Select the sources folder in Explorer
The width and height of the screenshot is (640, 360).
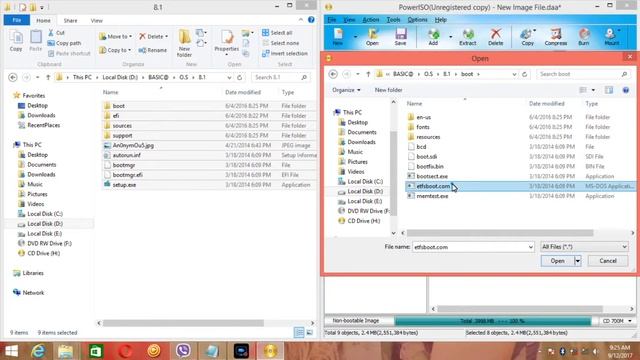coord(122,126)
